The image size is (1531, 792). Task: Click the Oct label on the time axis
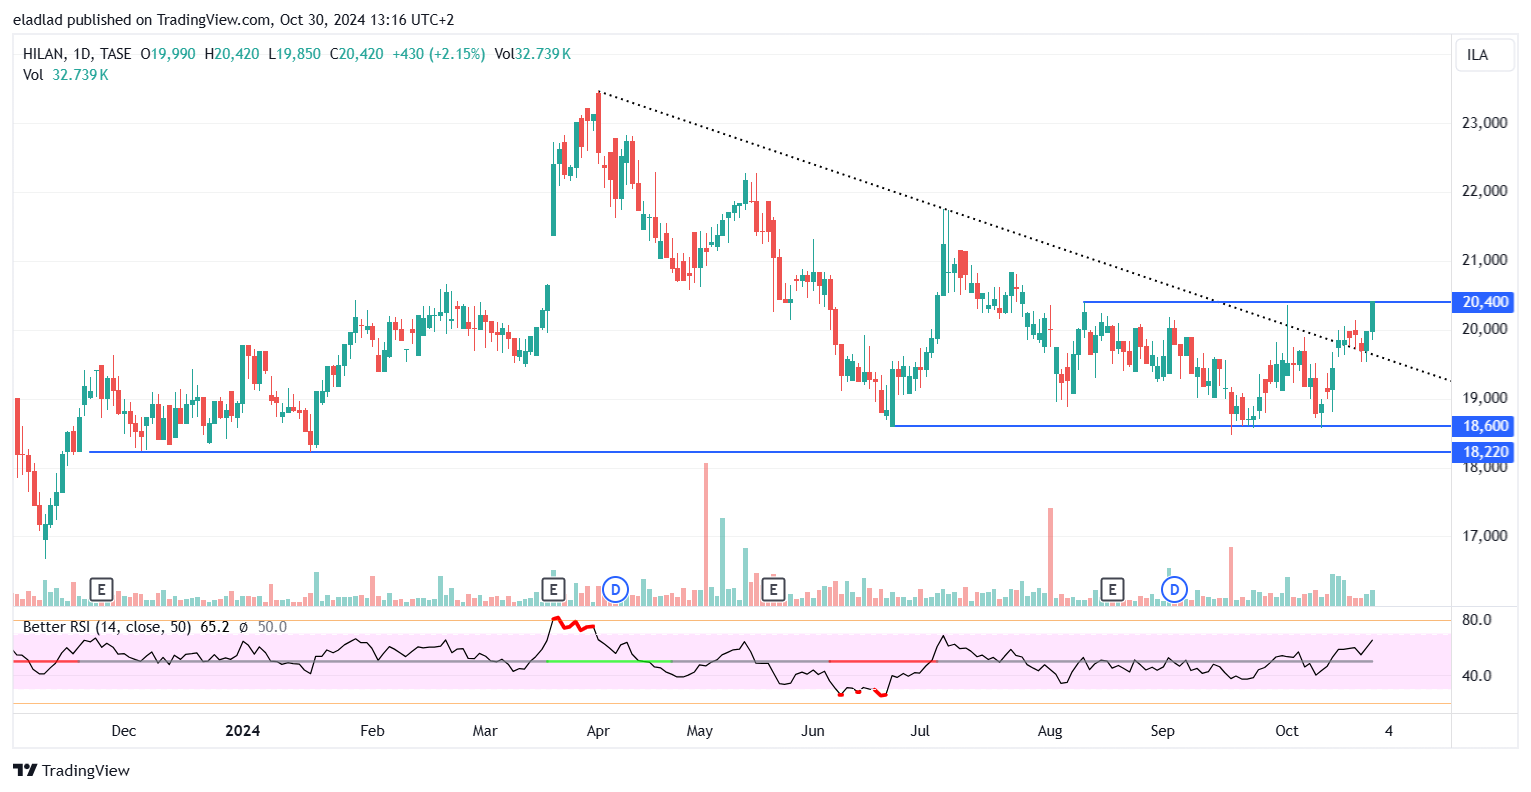click(1287, 731)
